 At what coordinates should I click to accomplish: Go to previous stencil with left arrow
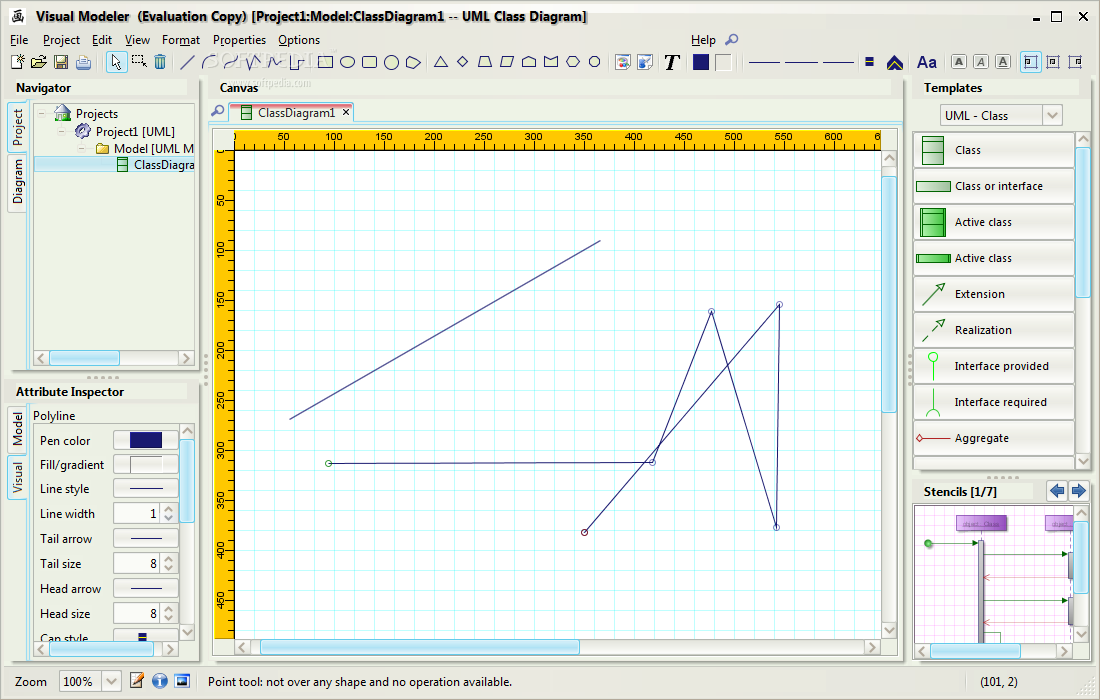tap(1057, 491)
